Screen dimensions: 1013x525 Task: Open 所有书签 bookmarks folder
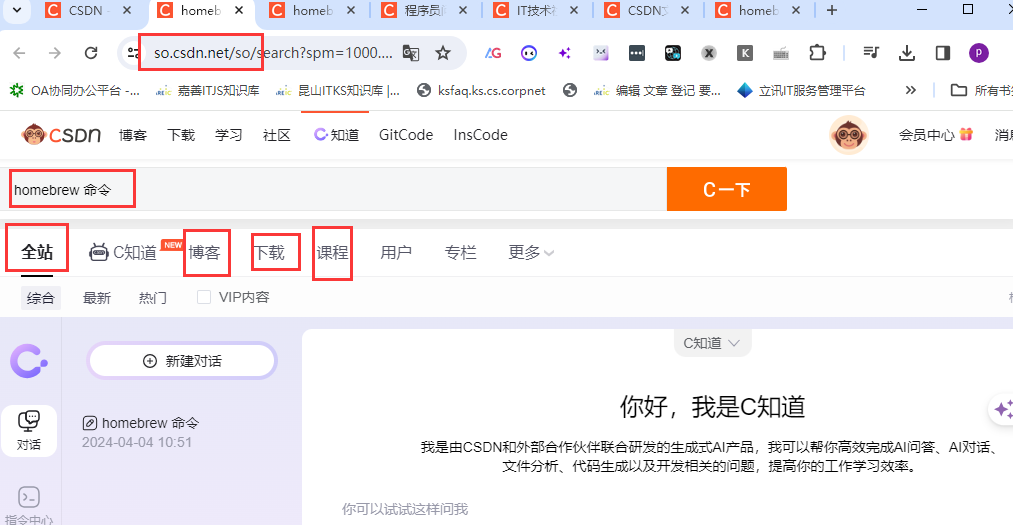click(x=981, y=90)
